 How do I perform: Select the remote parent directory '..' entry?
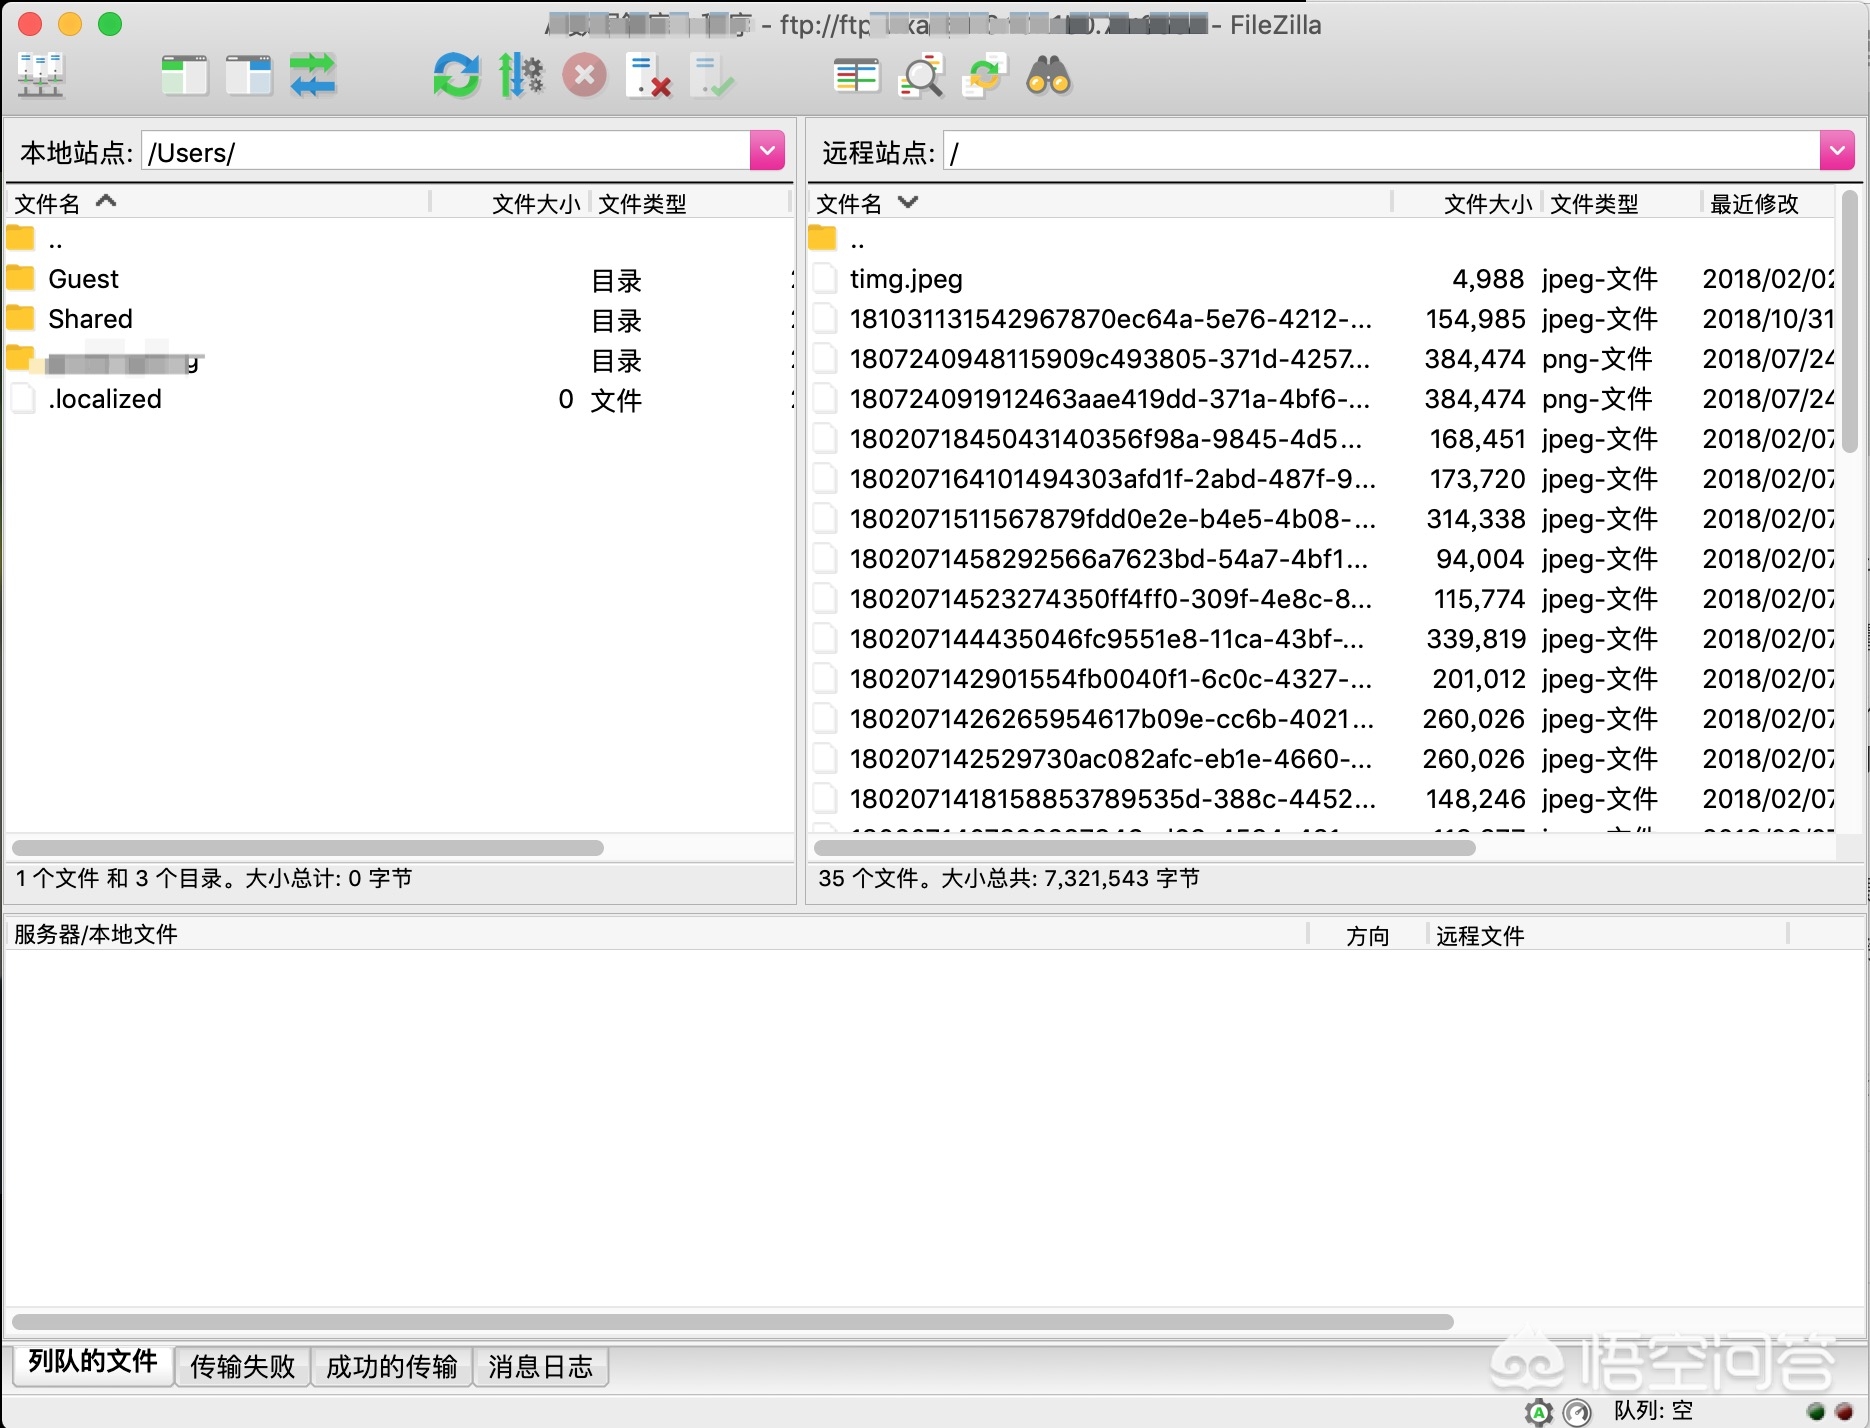tap(1321, 240)
